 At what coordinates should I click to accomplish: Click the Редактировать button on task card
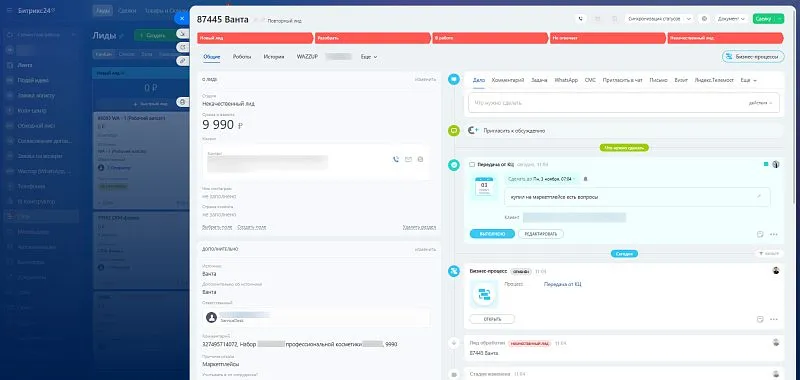click(541, 234)
